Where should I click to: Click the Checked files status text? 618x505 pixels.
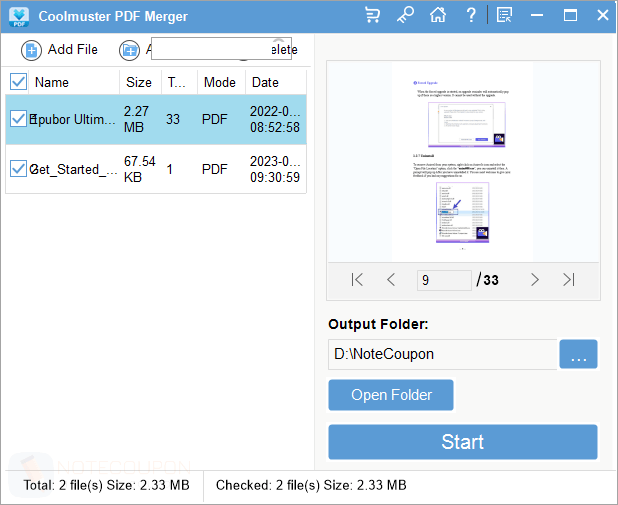pyautogui.click(x=311, y=485)
